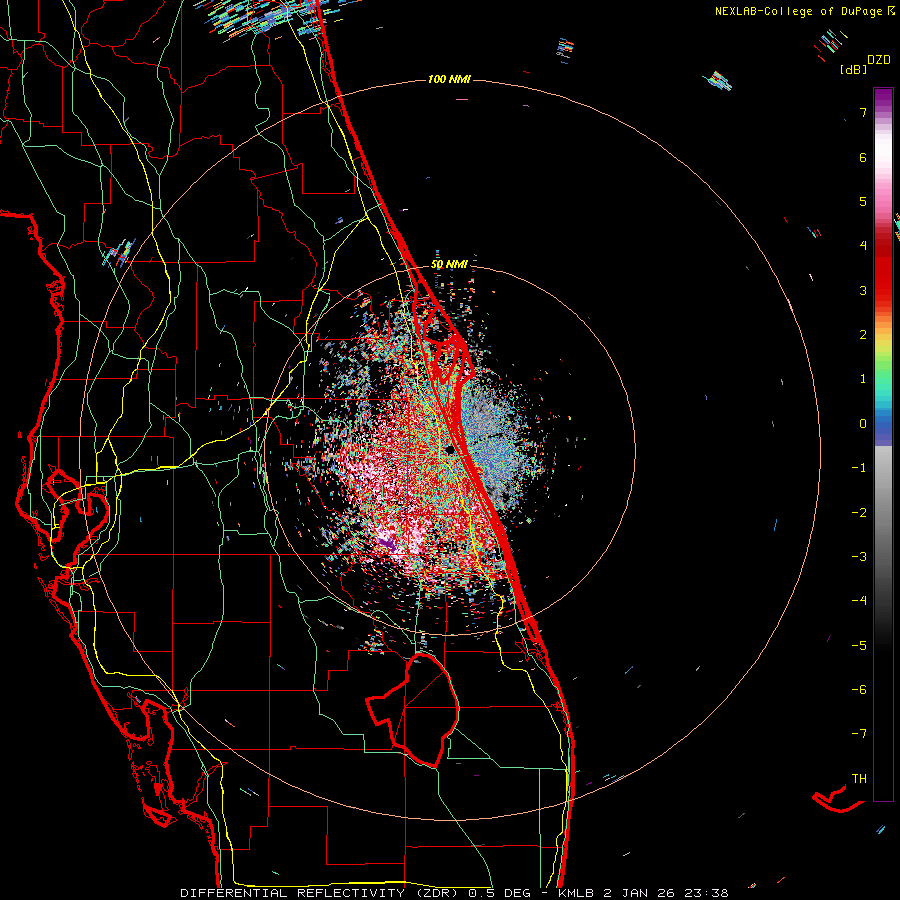Select the 1 value on the color scale
Screen dimensions: 900x900
[x=863, y=379]
